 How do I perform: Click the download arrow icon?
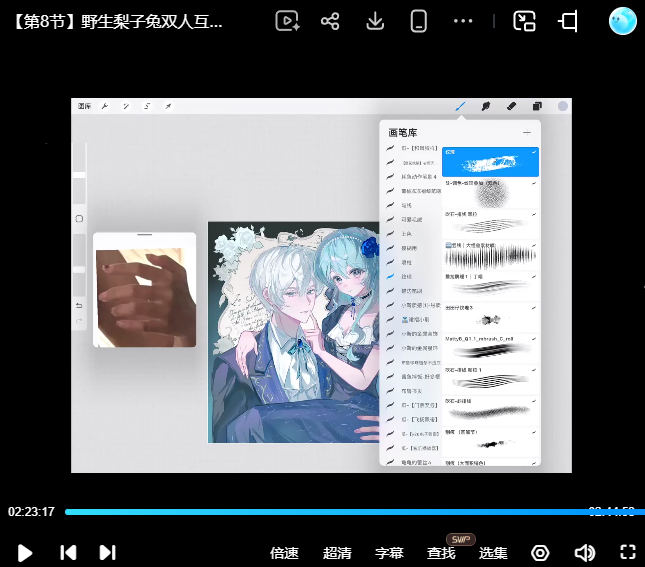click(375, 21)
